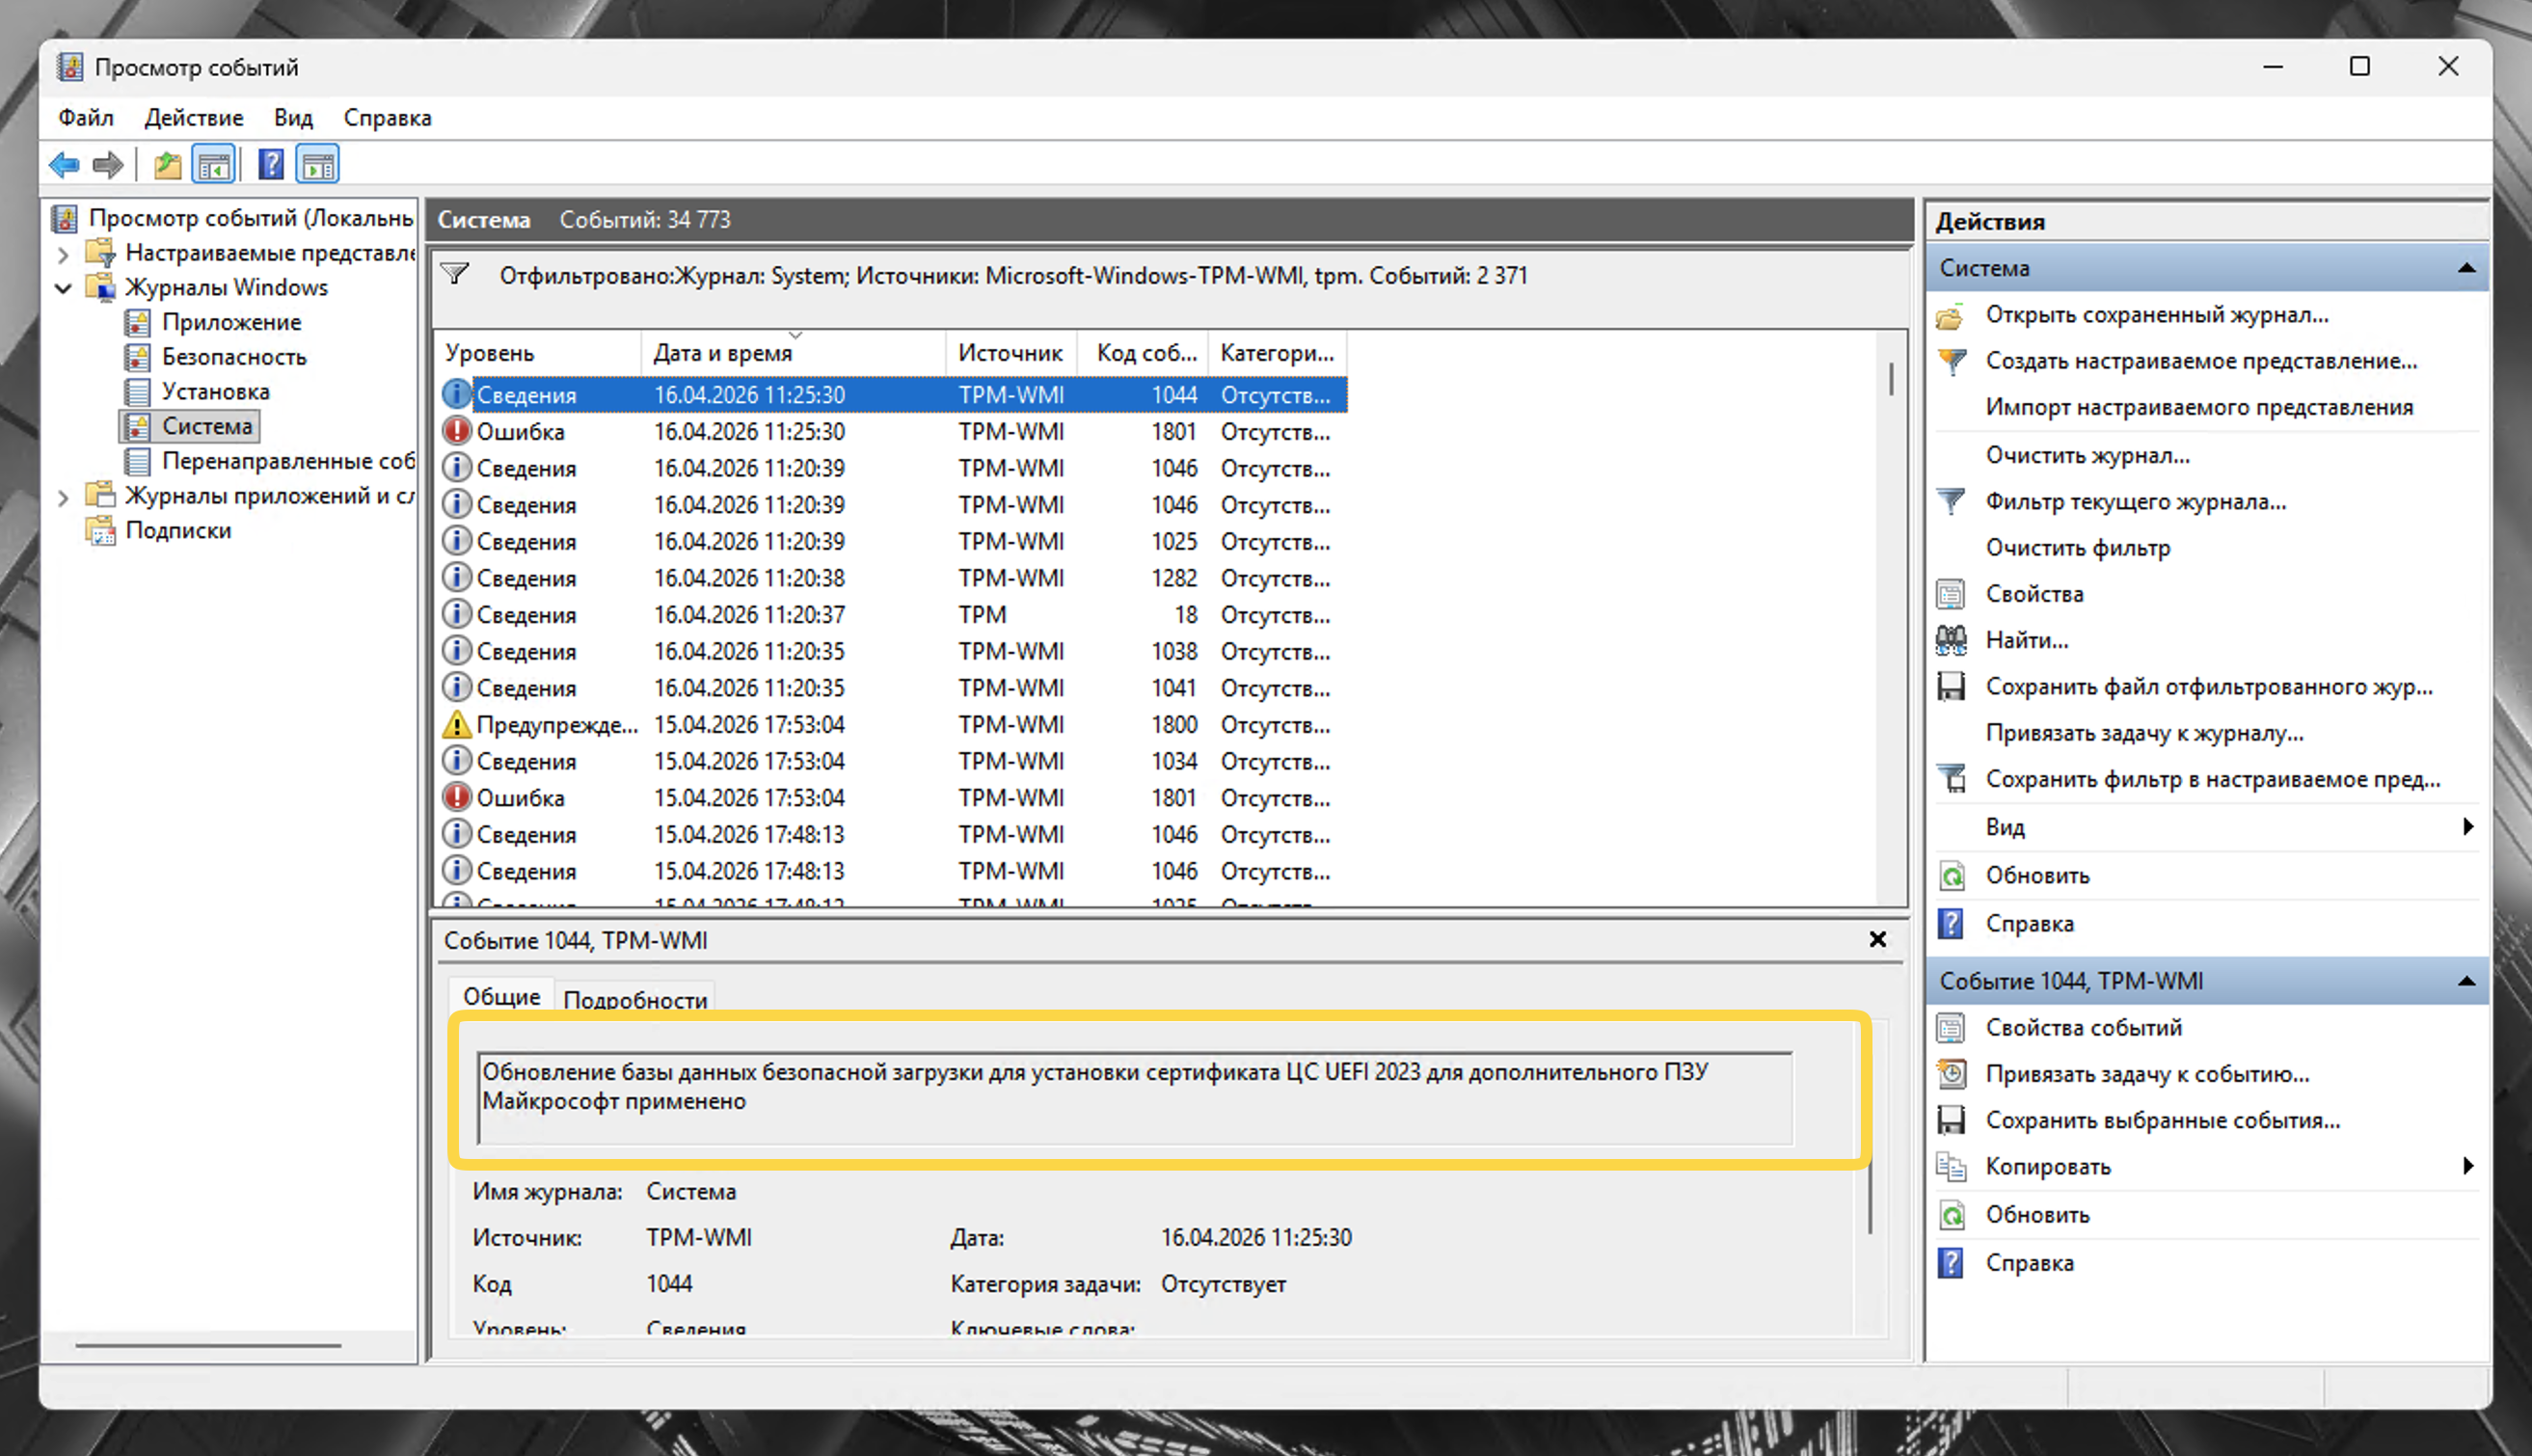Sort by Дата и время column header

722,353
